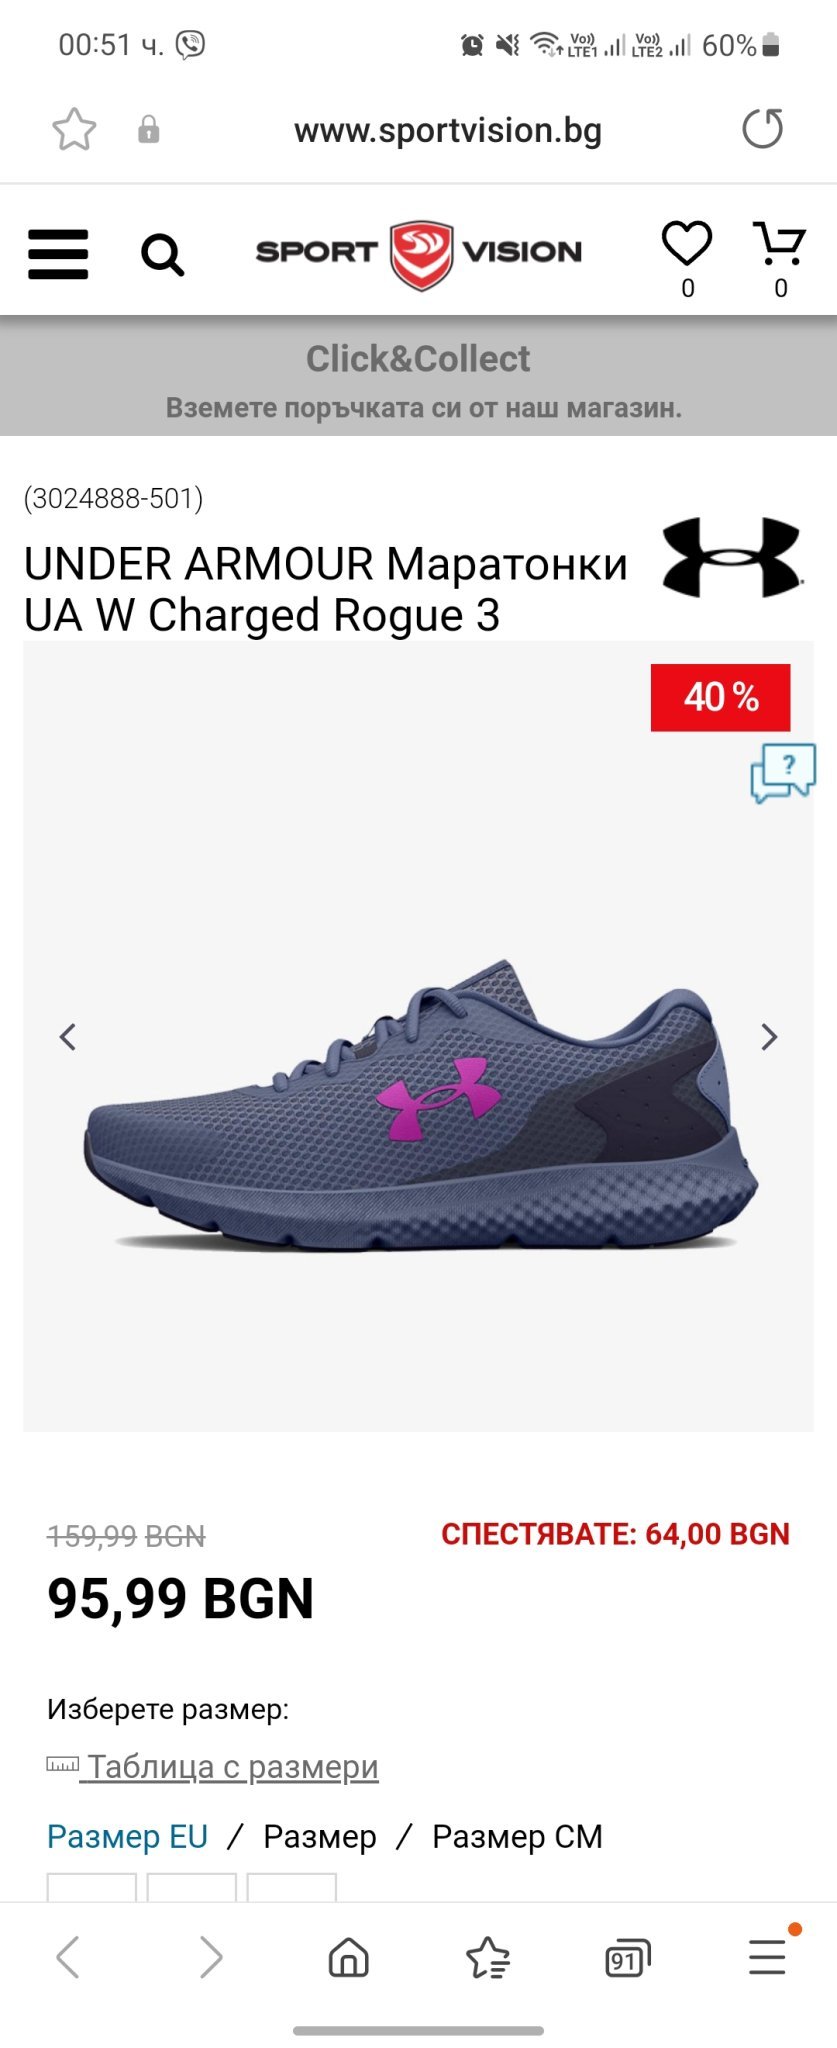The image size is (837, 2048).
Task: Reload the page with the refresh icon
Action: 763,129
